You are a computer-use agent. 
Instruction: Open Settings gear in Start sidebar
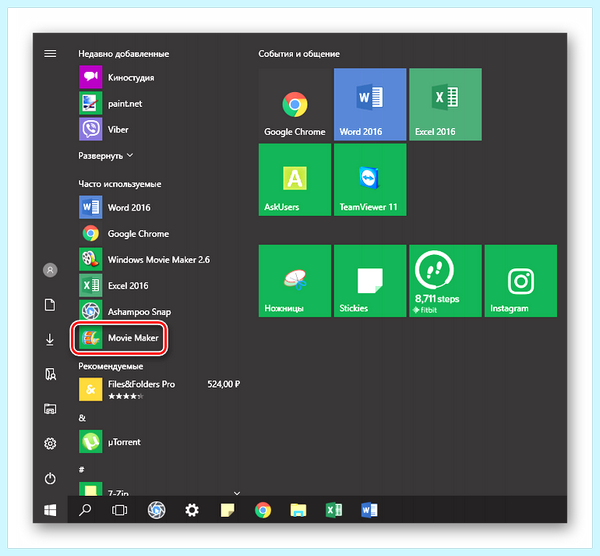pyautogui.click(x=50, y=443)
